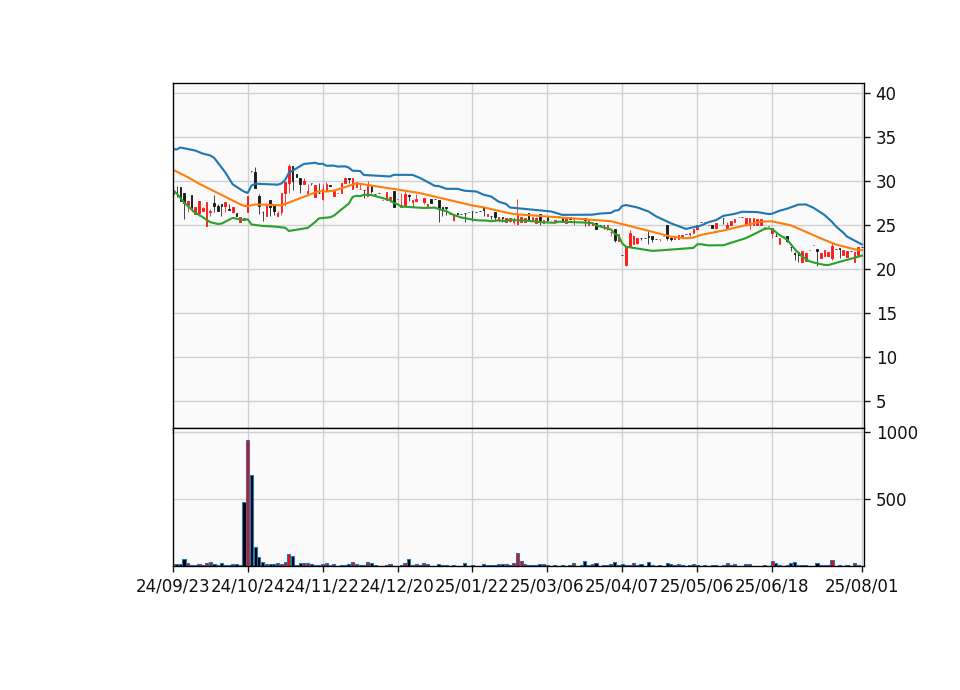Click the price axis value 35

click(x=886, y=138)
